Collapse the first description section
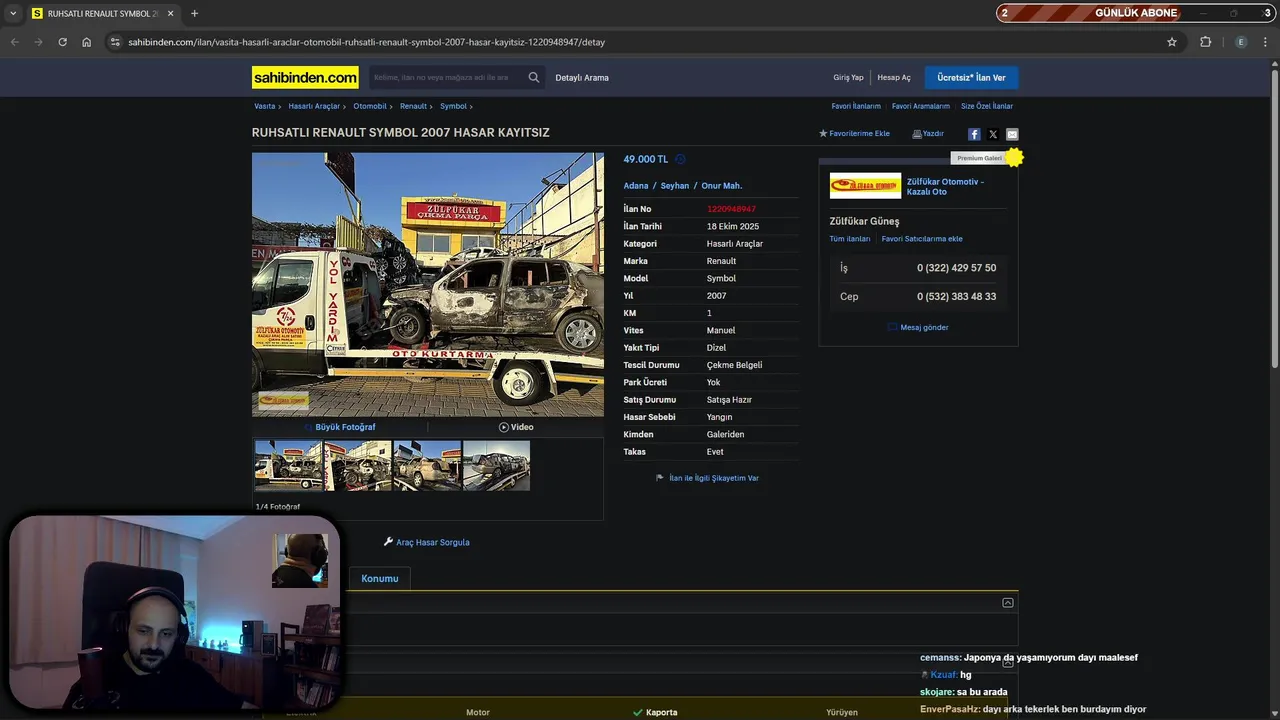Screen dimensions: 1280x720 pos(1008,602)
